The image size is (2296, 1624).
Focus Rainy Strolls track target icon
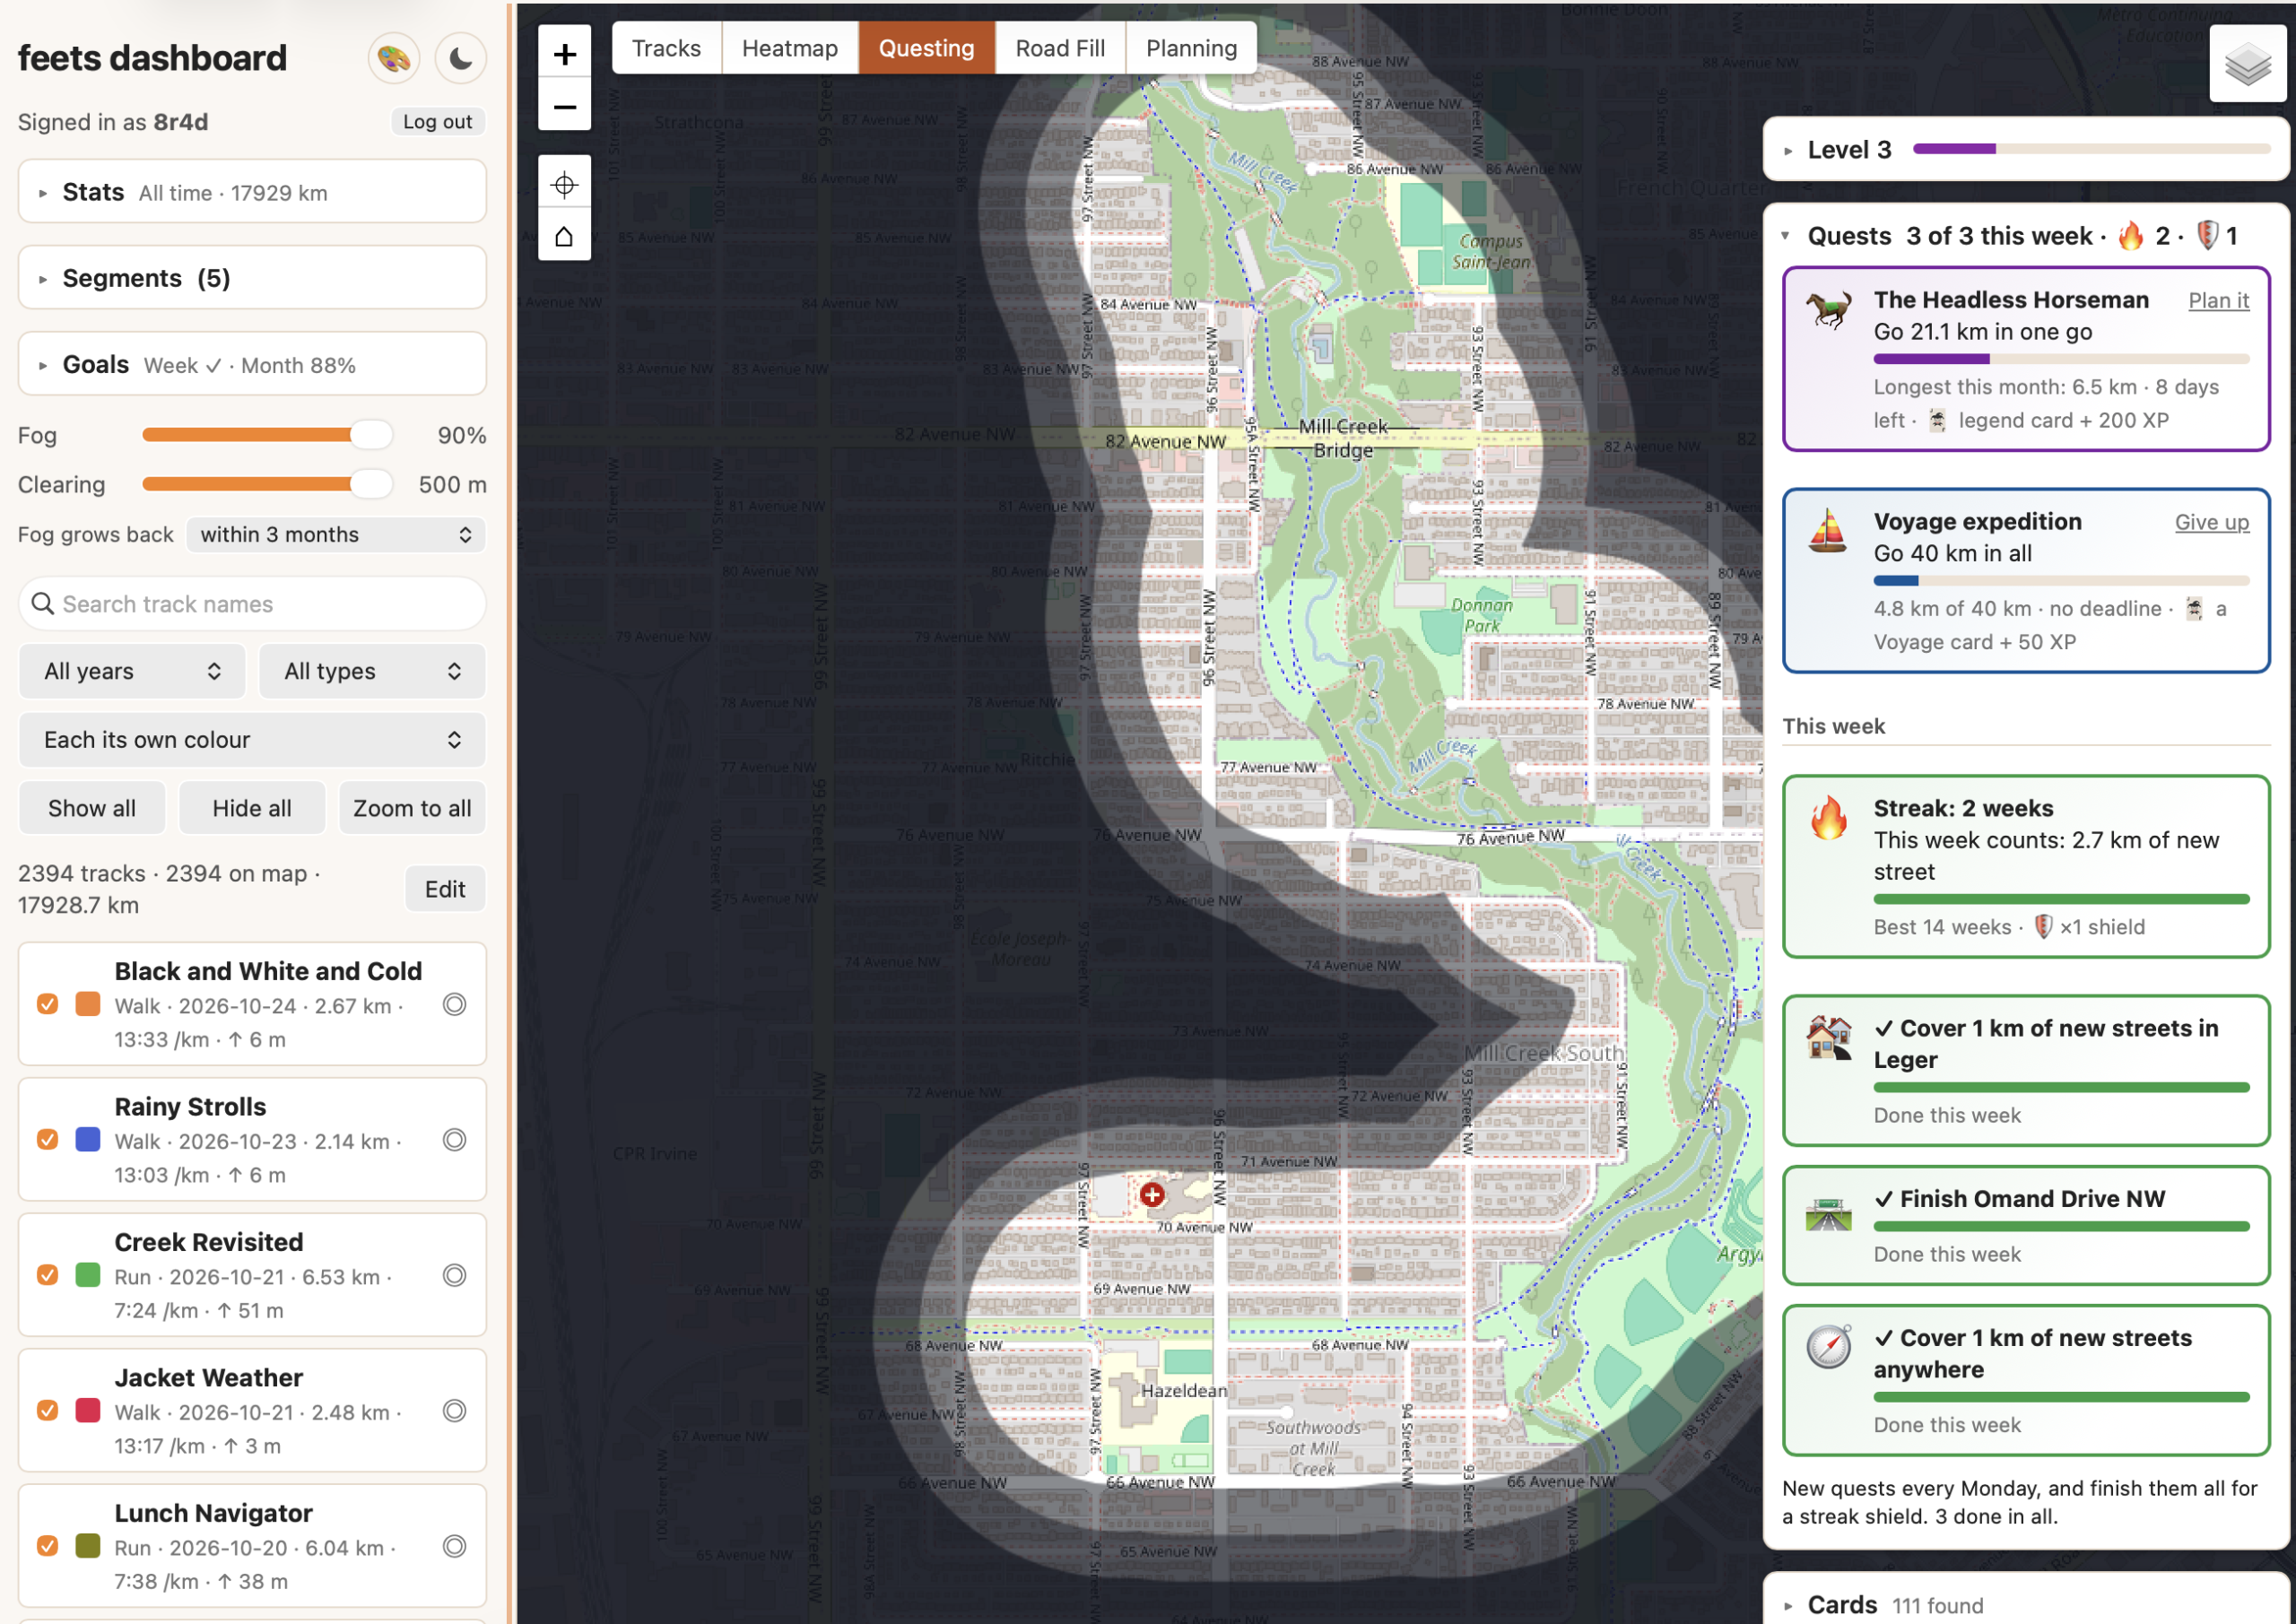[454, 1140]
